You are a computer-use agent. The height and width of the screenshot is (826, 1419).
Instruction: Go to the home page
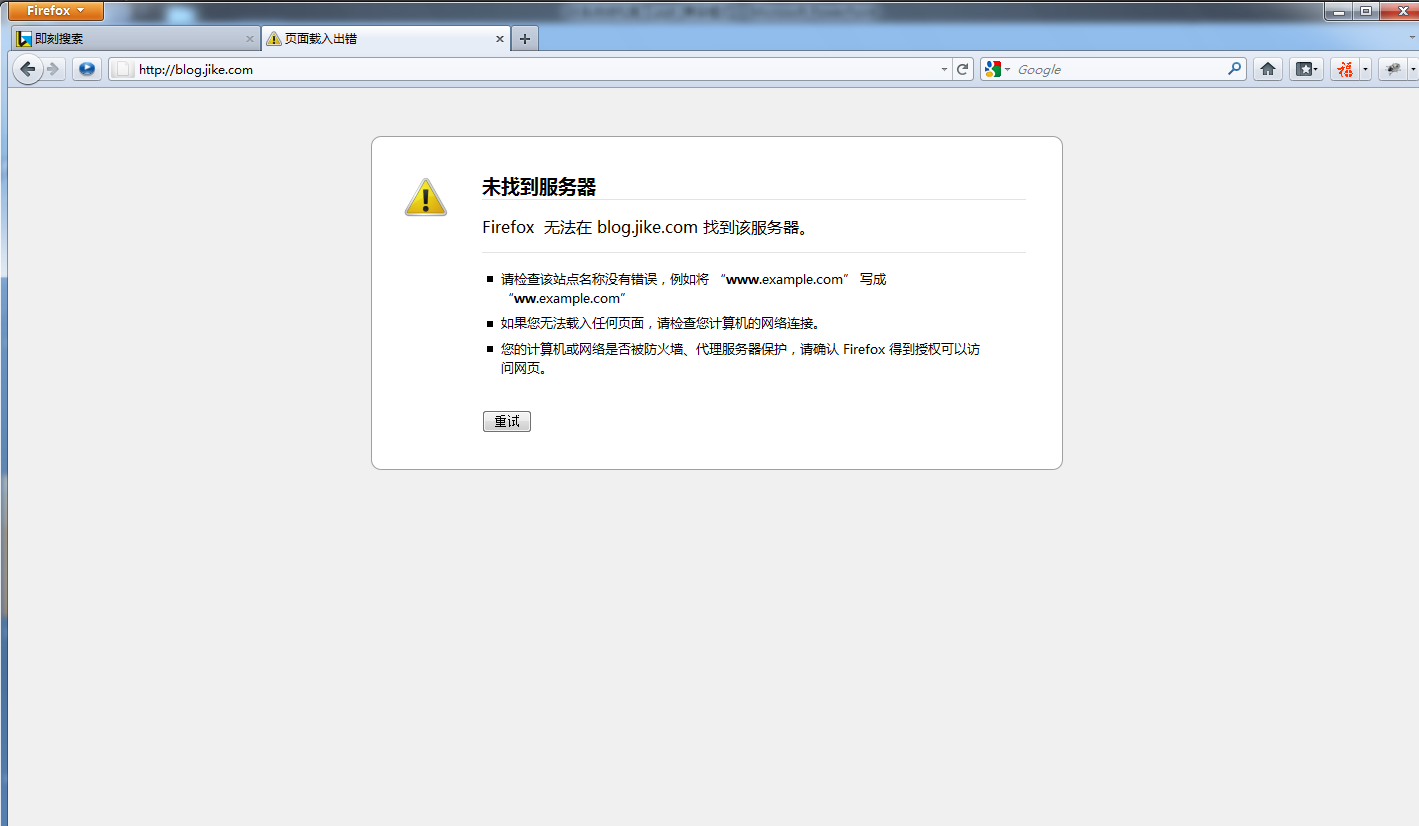point(1268,69)
